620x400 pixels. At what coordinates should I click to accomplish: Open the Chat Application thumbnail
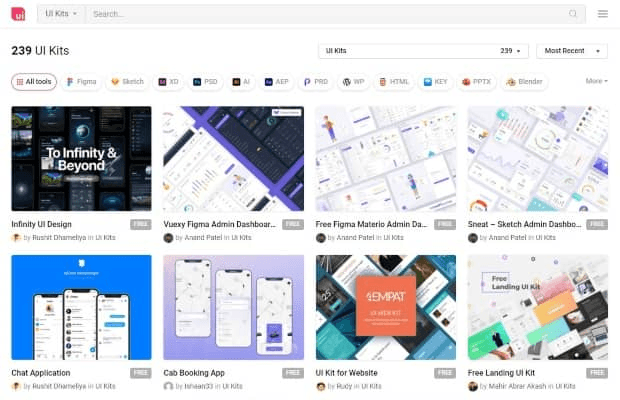(81, 308)
